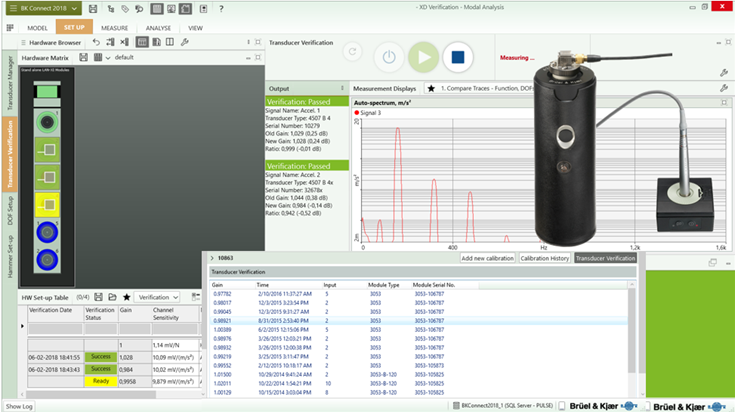Click the Add new calibration button

tap(487, 258)
